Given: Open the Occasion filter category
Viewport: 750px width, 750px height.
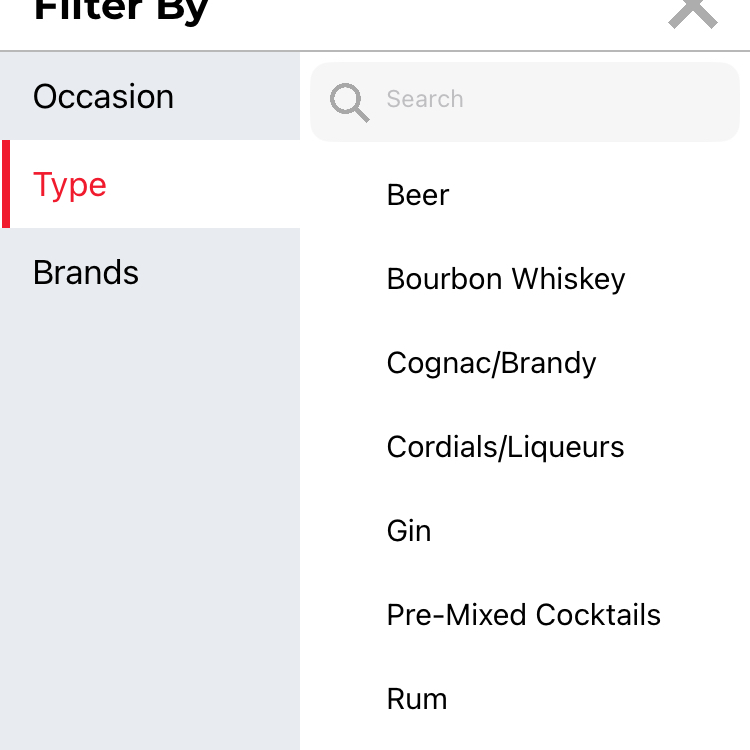Looking at the screenshot, I should pos(150,96).
